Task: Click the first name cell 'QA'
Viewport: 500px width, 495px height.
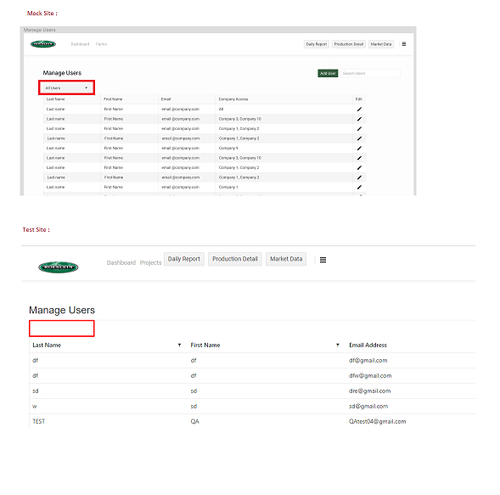Action: (x=195, y=422)
